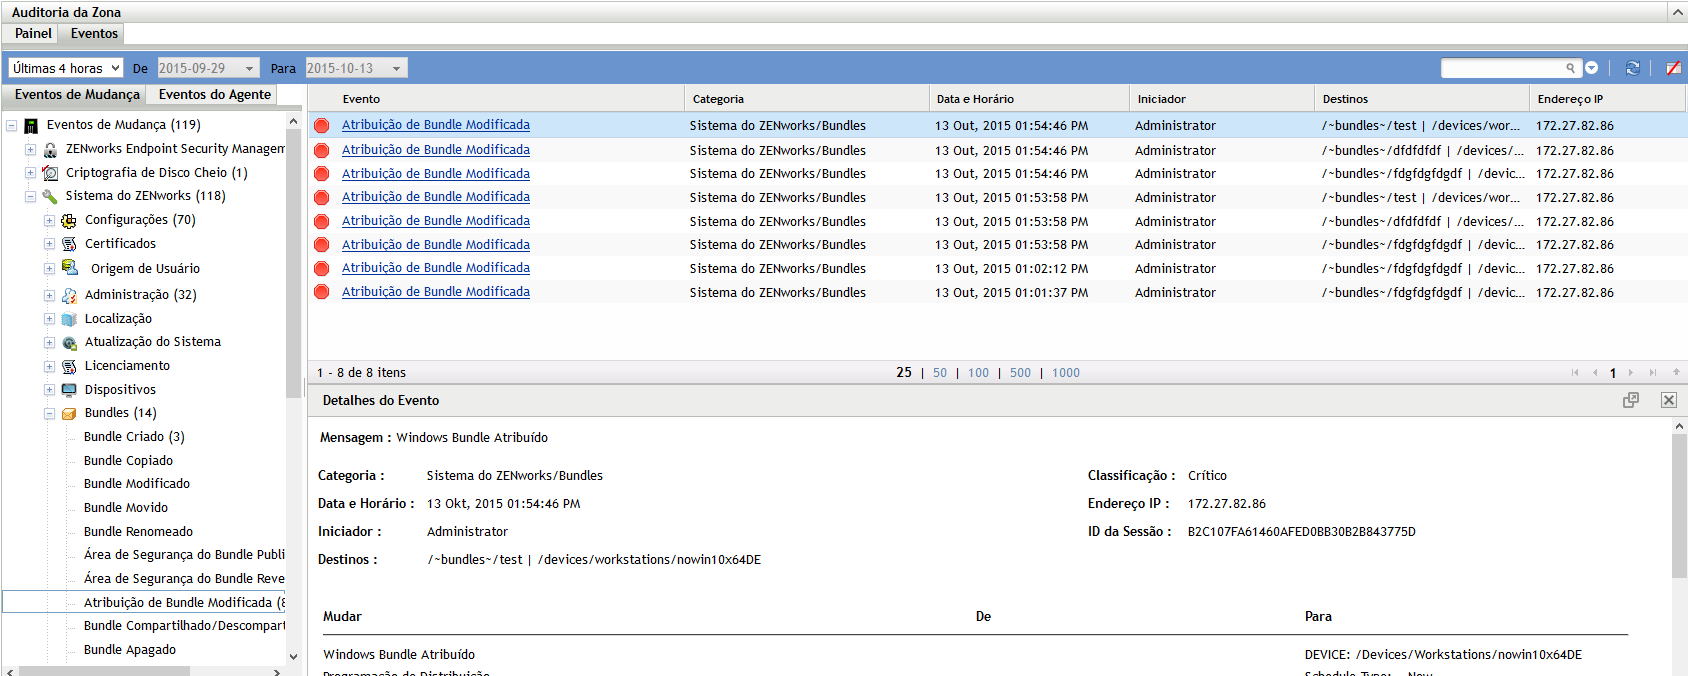Click the Dispositivos monitor icon
Screen dimensions: 1688x676
click(x=69, y=390)
